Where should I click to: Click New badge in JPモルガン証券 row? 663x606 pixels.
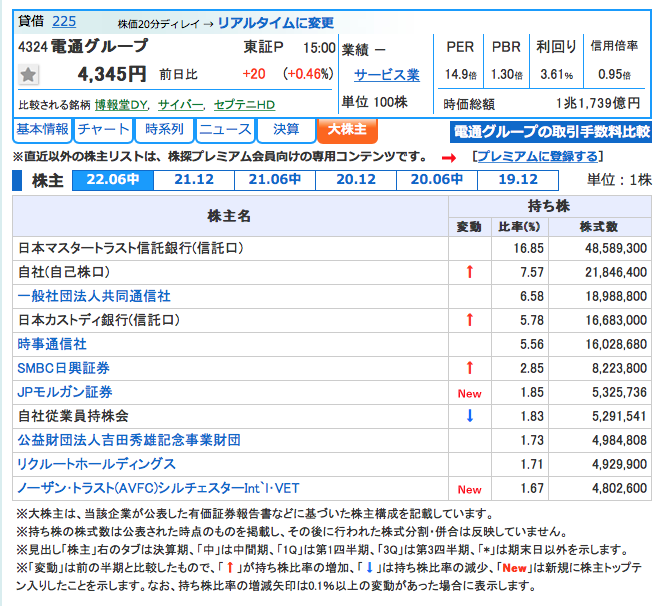tap(469, 394)
